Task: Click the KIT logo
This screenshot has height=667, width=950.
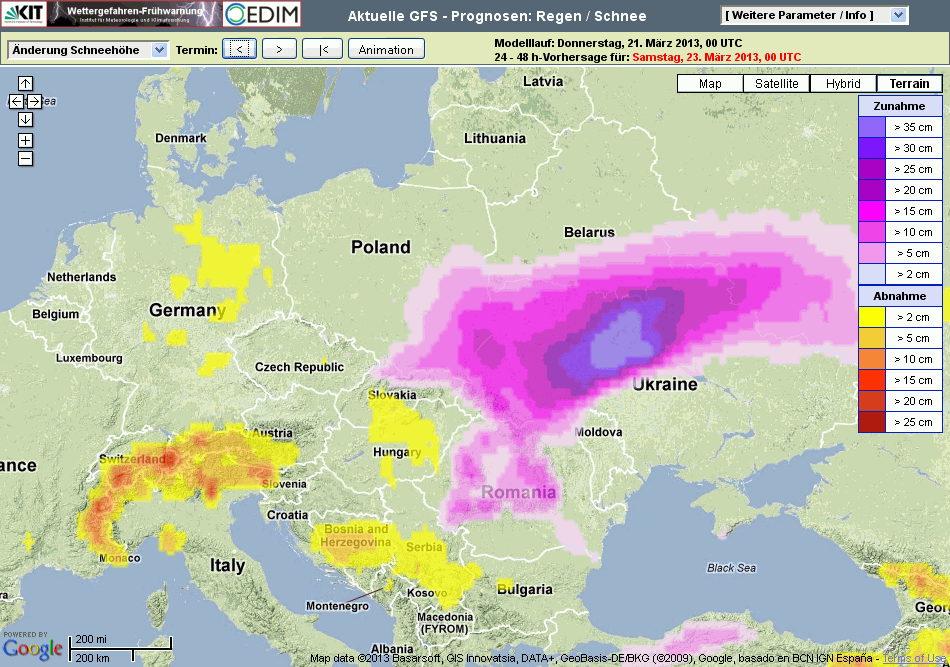Action: 22,14
